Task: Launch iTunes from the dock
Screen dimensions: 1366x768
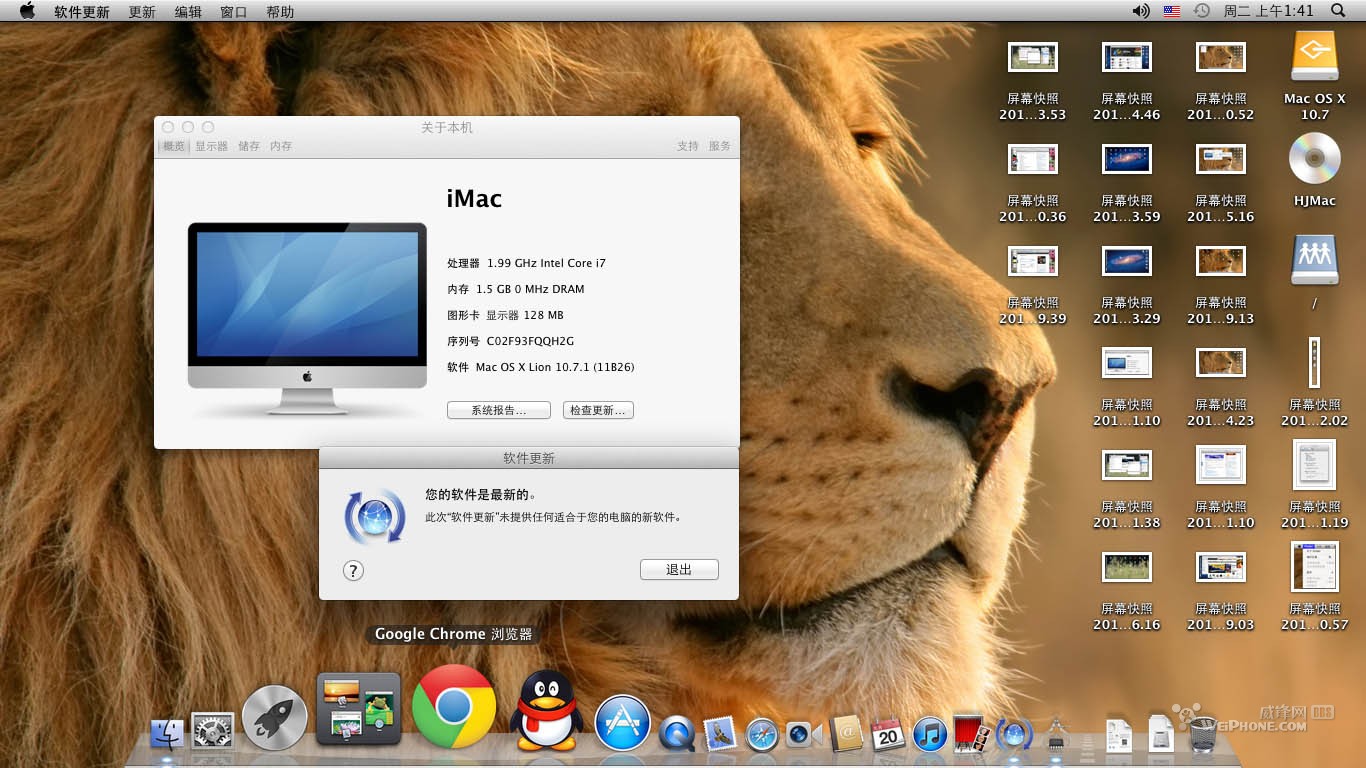Action: click(930, 735)
